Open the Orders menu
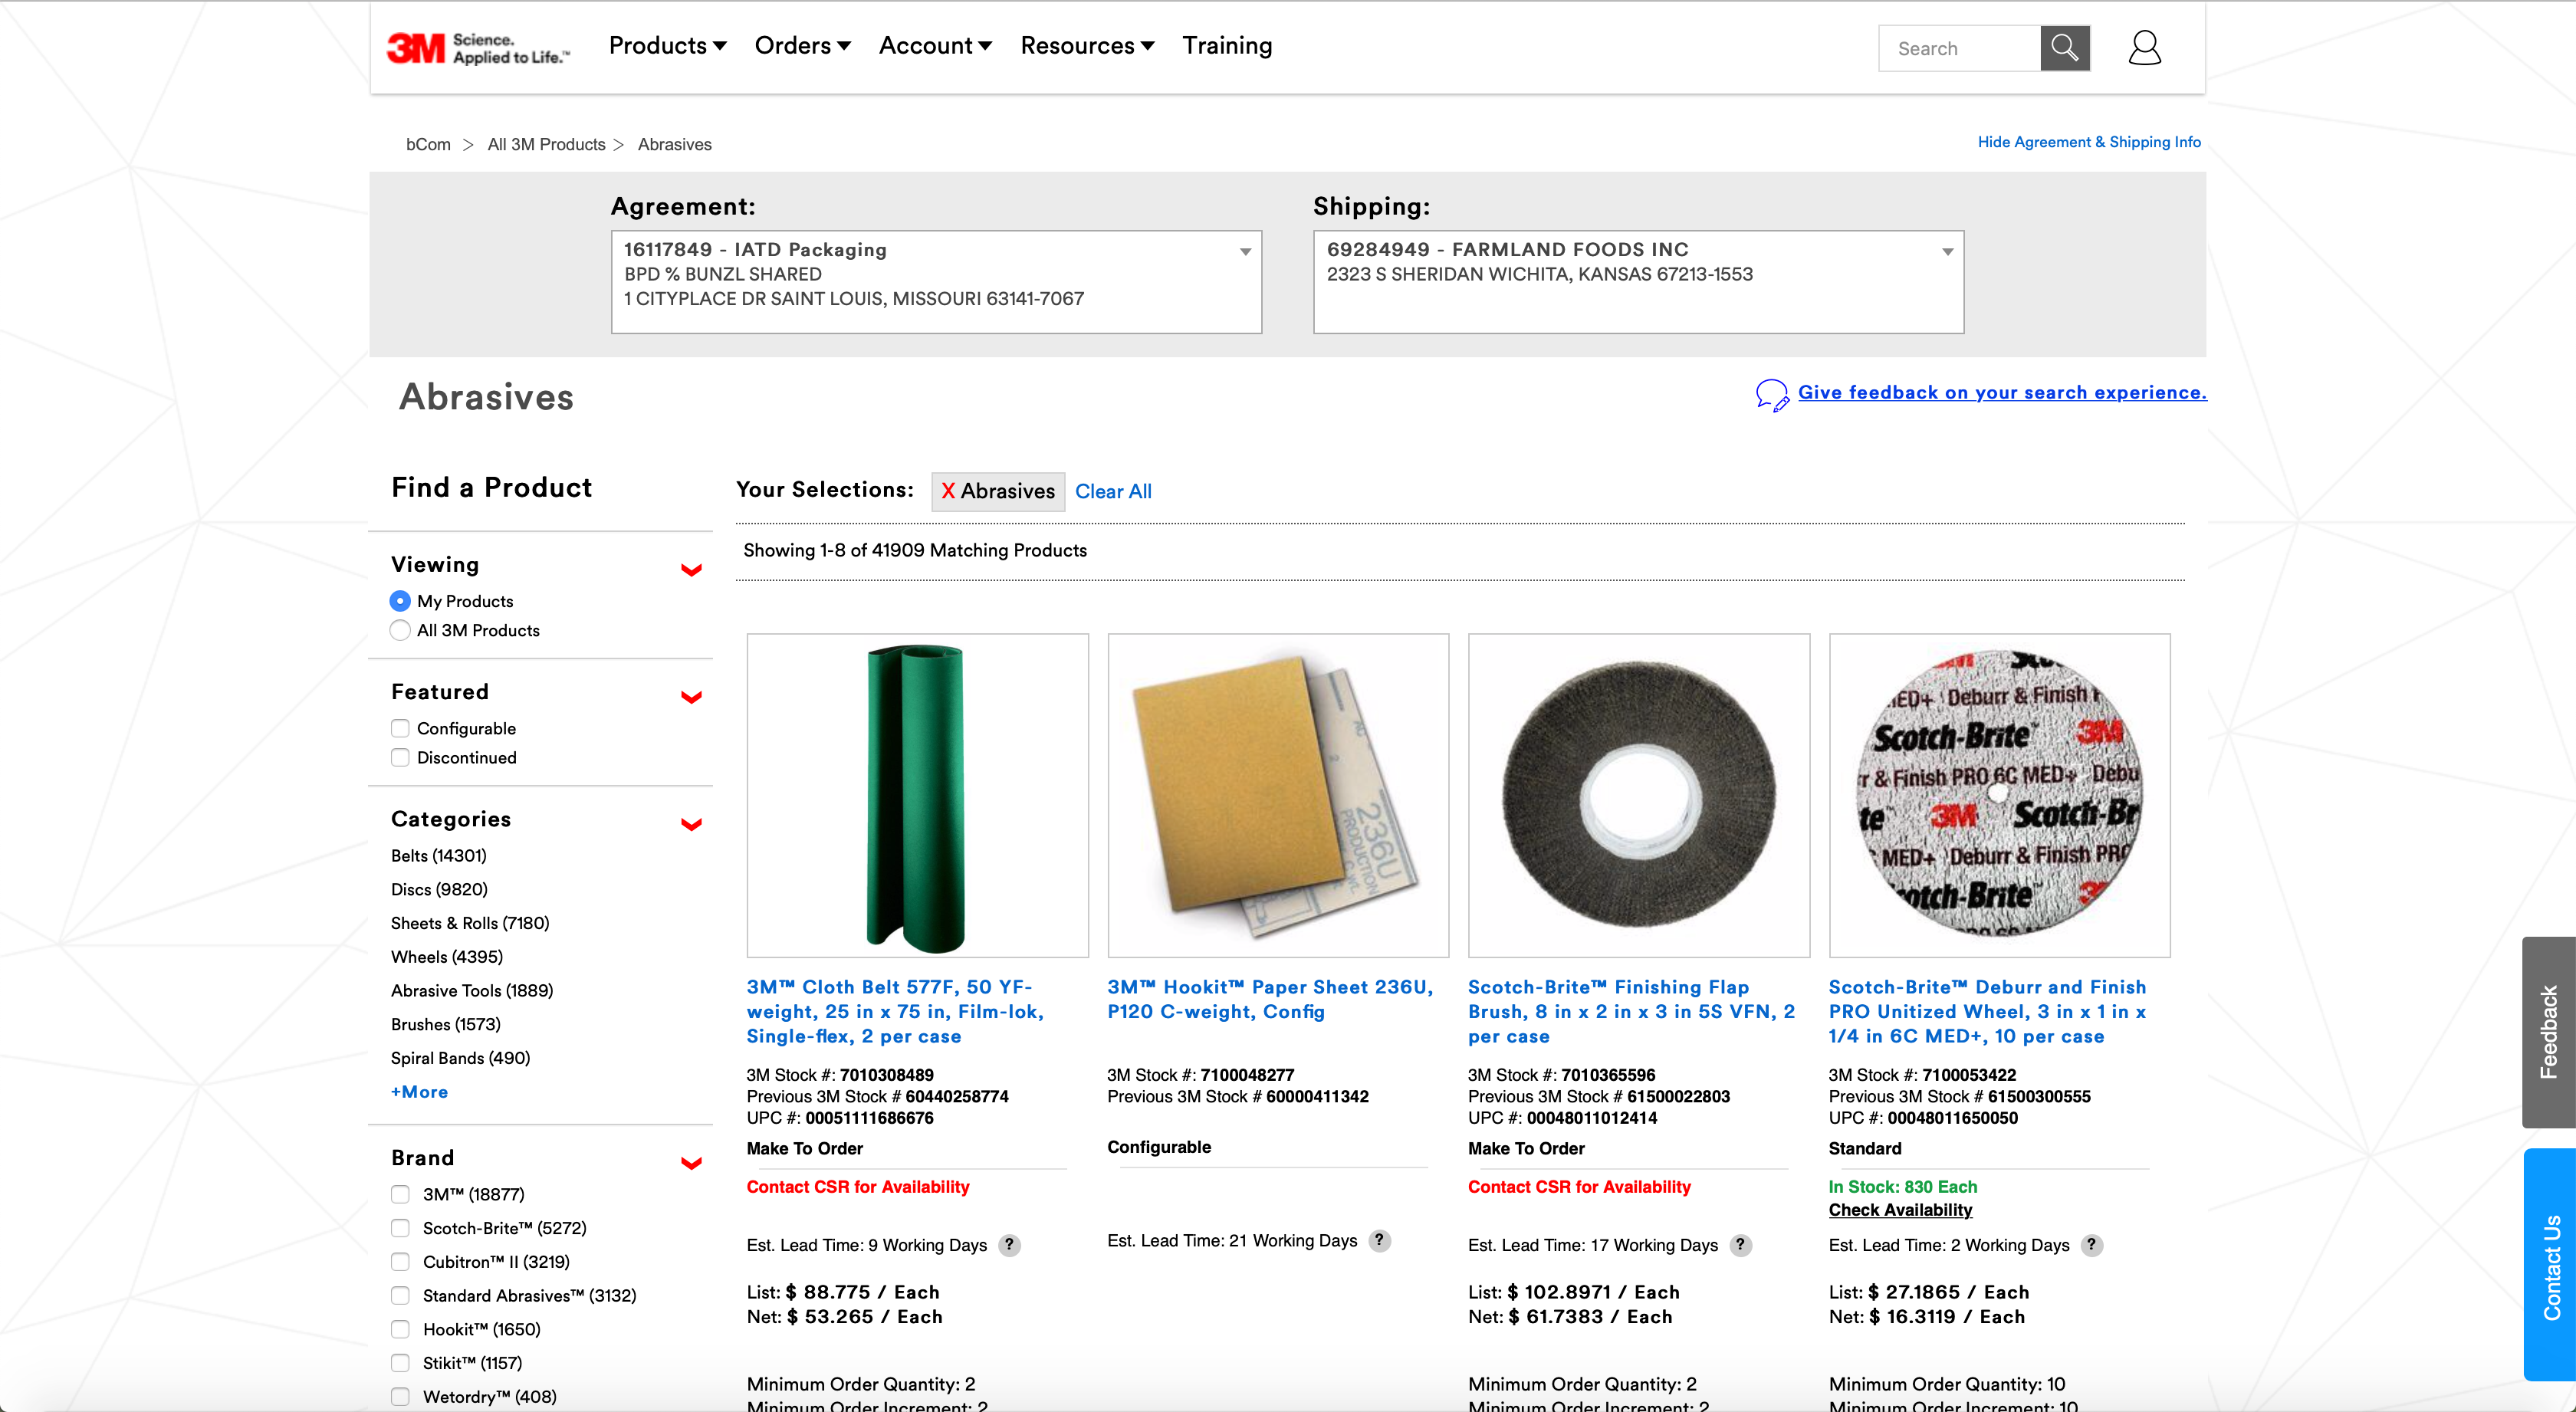 pos(802,46)
